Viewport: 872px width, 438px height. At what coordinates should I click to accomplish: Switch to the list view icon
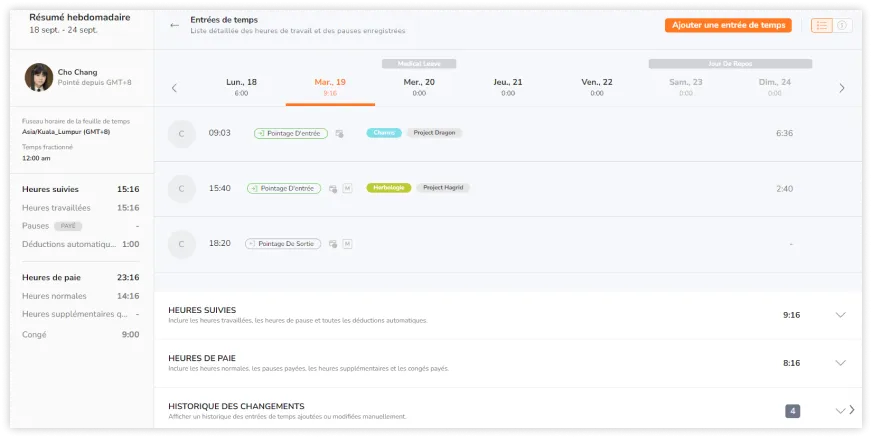[821, 25]
